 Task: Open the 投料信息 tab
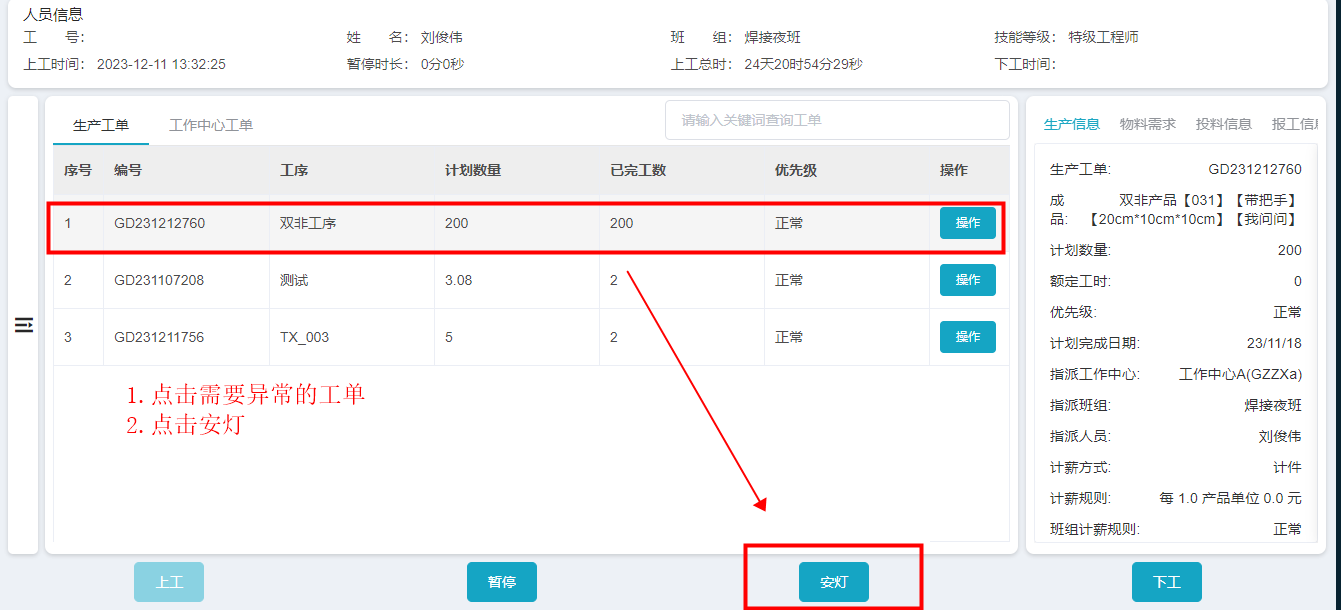(1223, 124)
